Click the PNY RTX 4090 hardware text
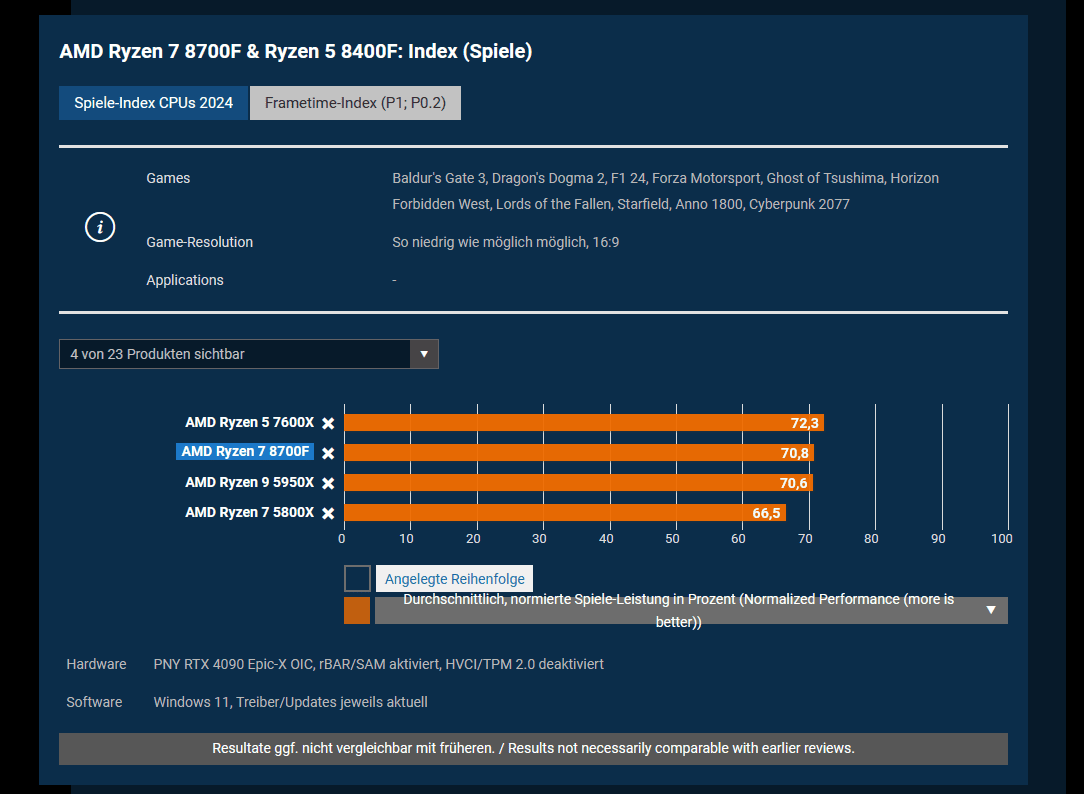The image size is (1084, 794). (378, 664)
